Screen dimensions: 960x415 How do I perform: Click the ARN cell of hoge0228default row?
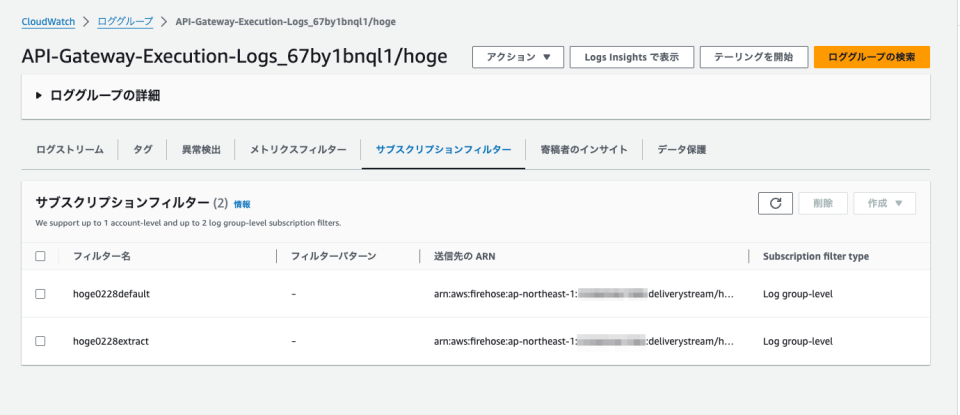point(583,294)
